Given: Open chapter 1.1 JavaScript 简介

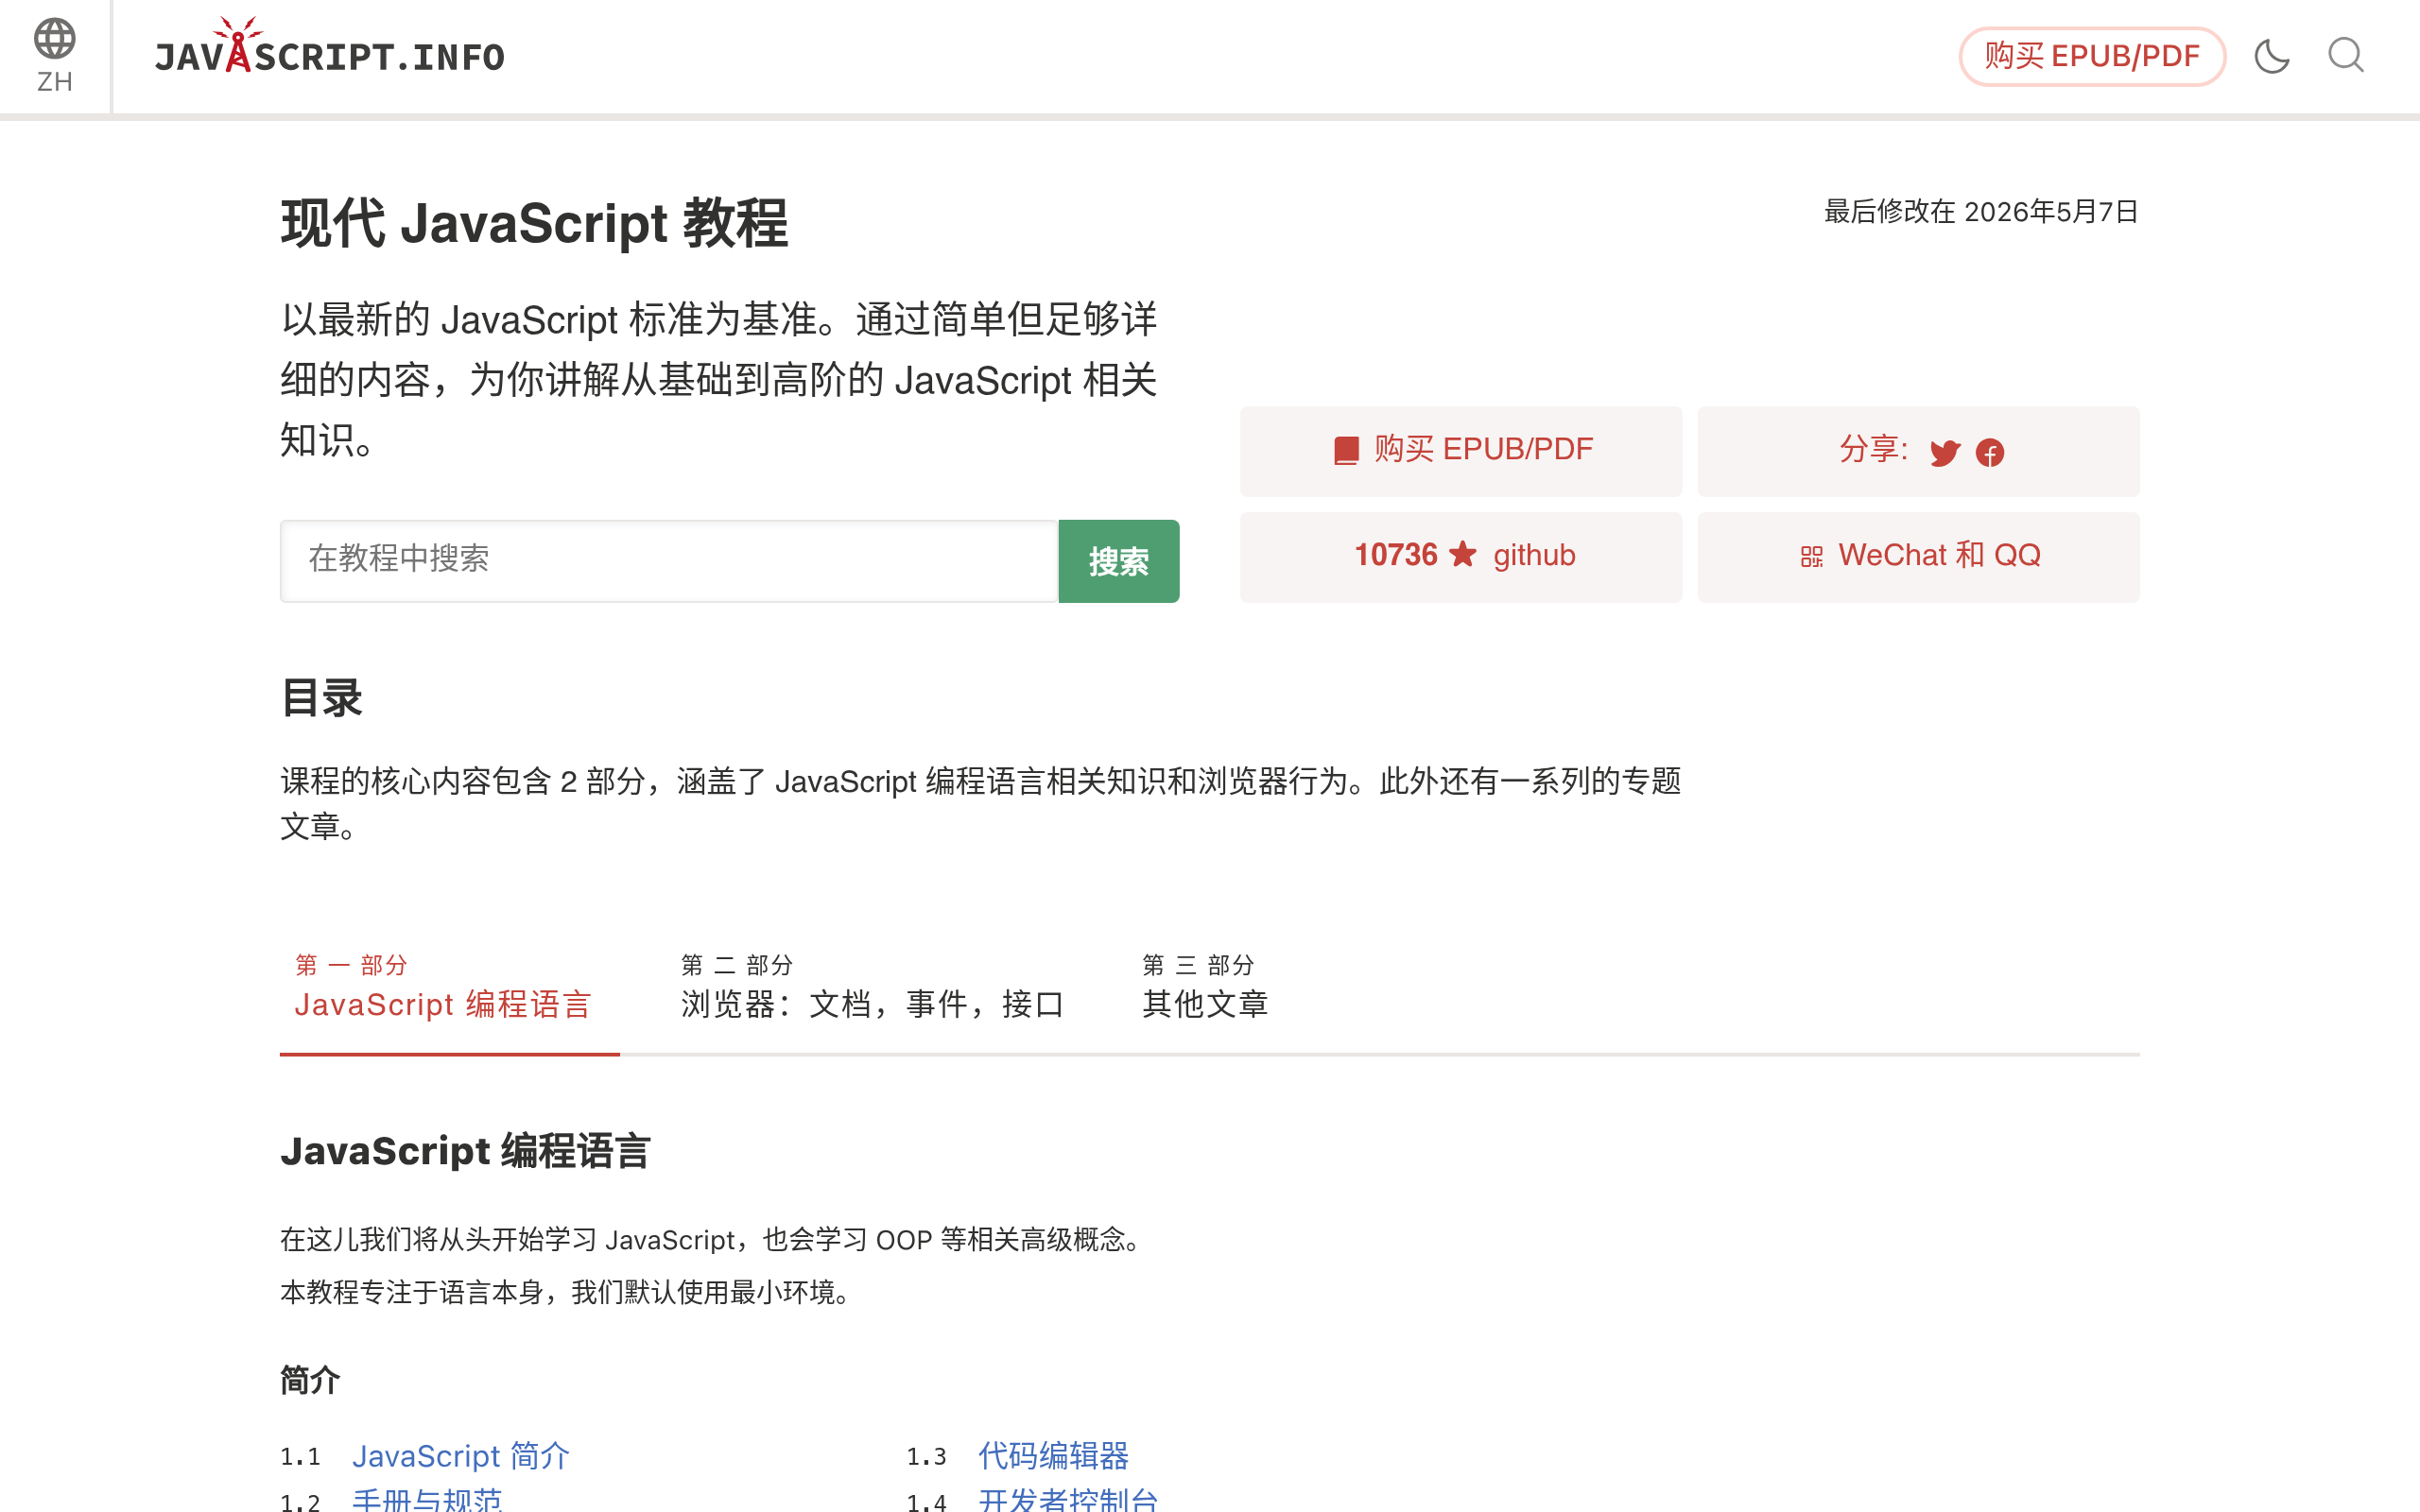Looking at the screenshot, I should click(460, 1456).
